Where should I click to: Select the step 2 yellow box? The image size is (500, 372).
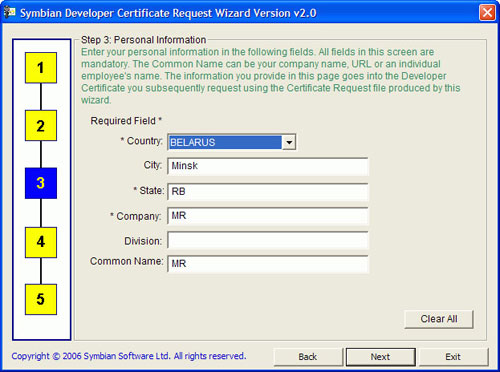click(41, 125)
